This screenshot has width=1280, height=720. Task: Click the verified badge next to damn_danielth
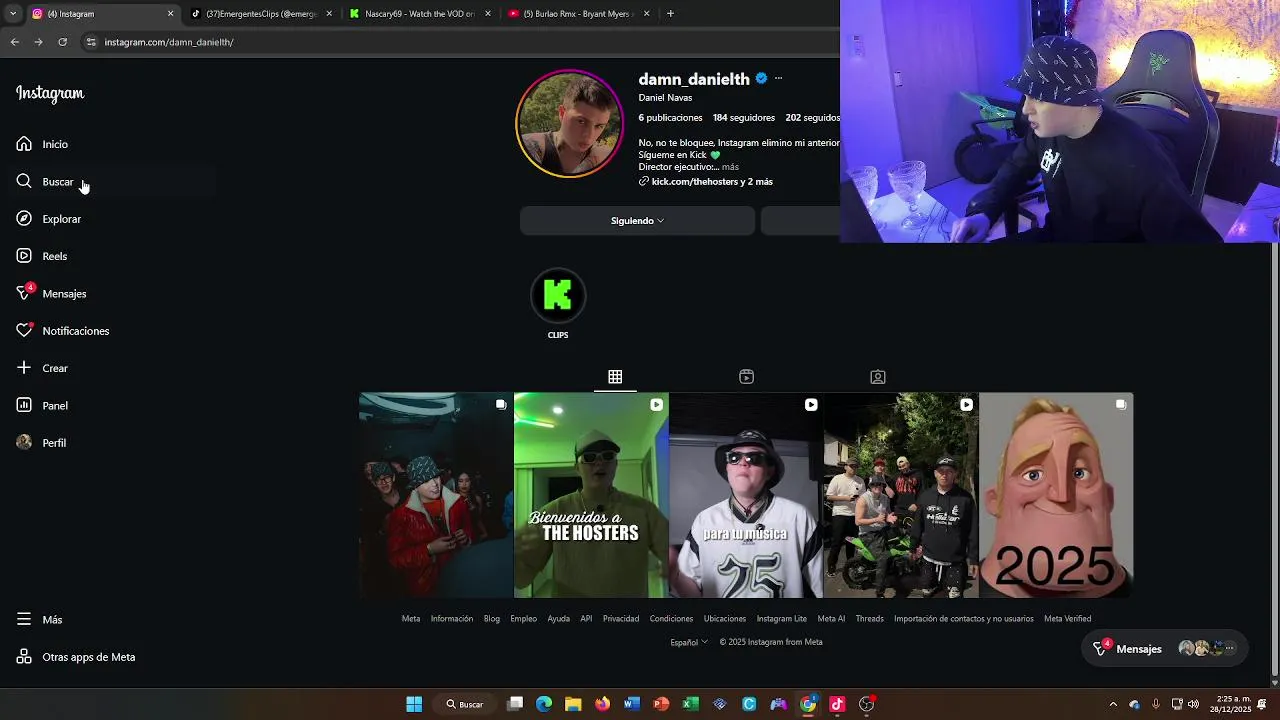(x=761, y=78)
